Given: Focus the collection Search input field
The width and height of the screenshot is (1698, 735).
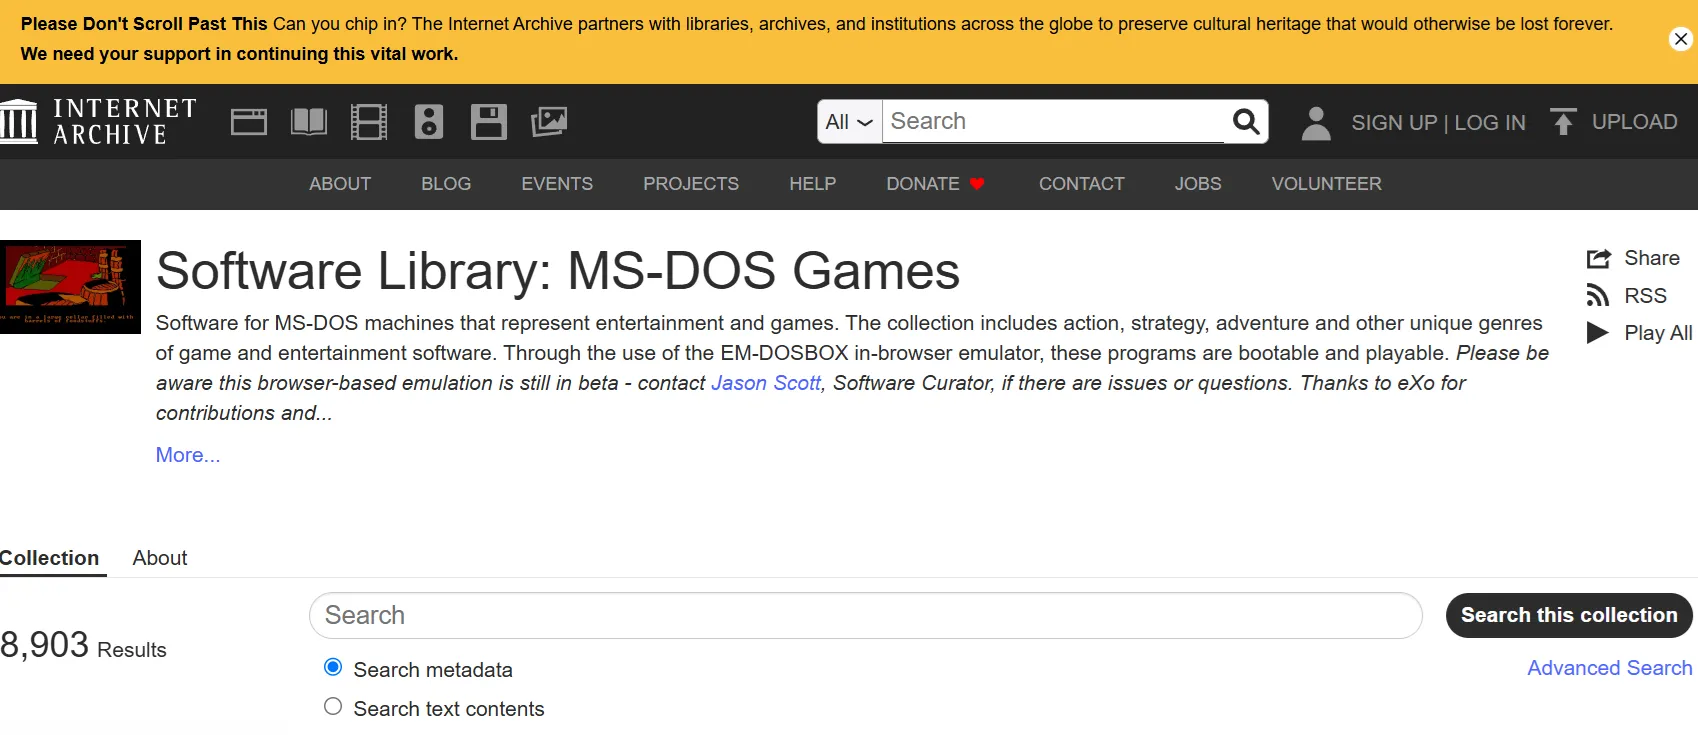Looking at the screenshot, I should click(x=866, y=616).
